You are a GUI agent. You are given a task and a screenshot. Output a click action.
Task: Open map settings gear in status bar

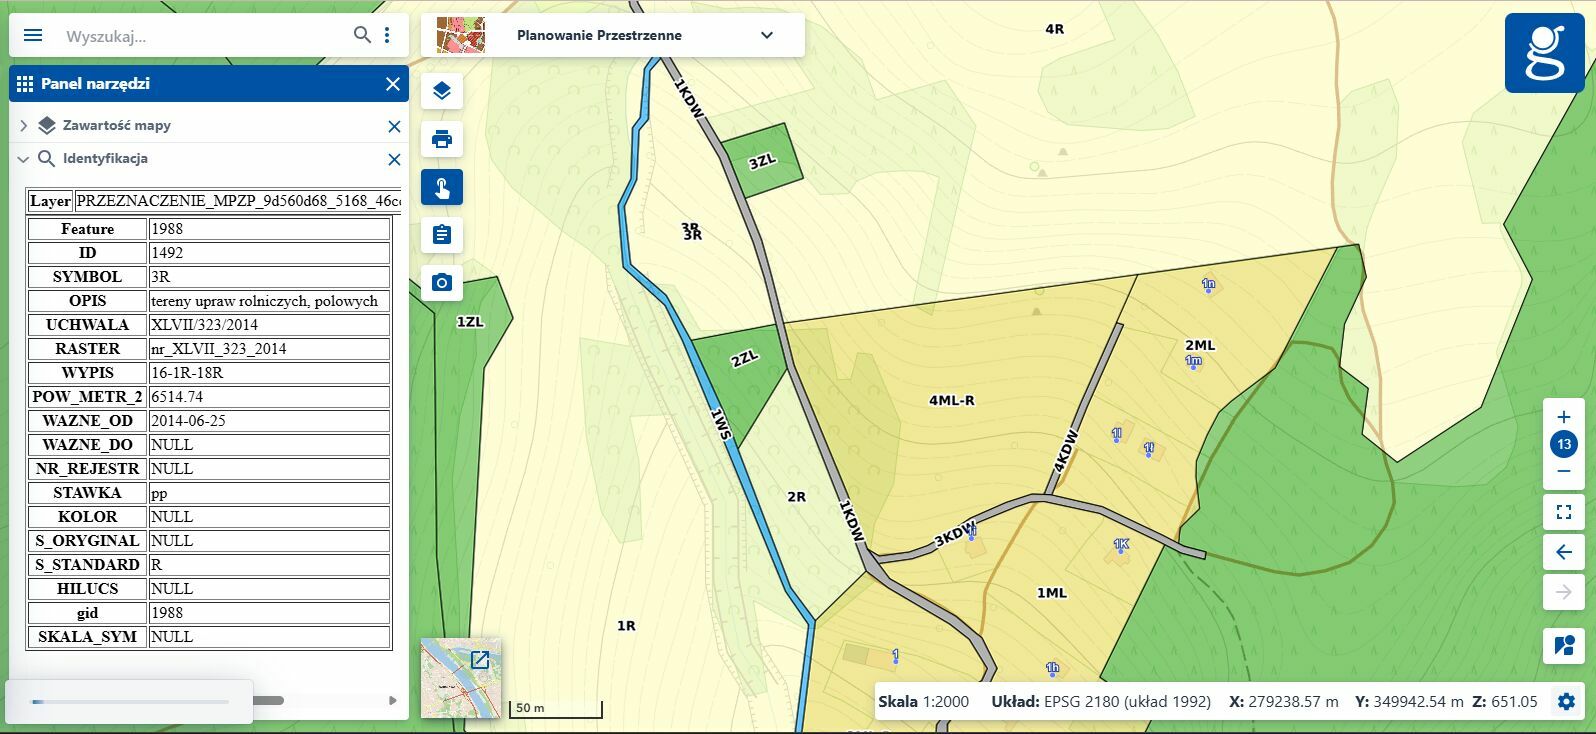tap(1566, 701)
